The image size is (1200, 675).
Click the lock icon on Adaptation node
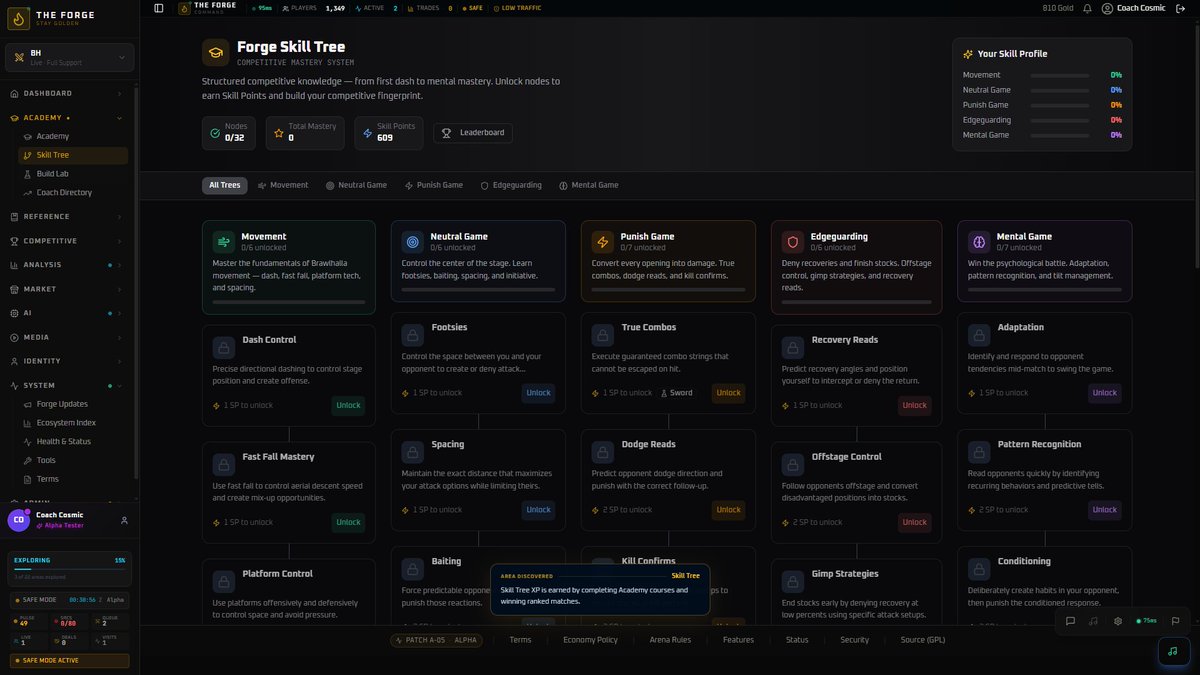click(x=979, y=334)
